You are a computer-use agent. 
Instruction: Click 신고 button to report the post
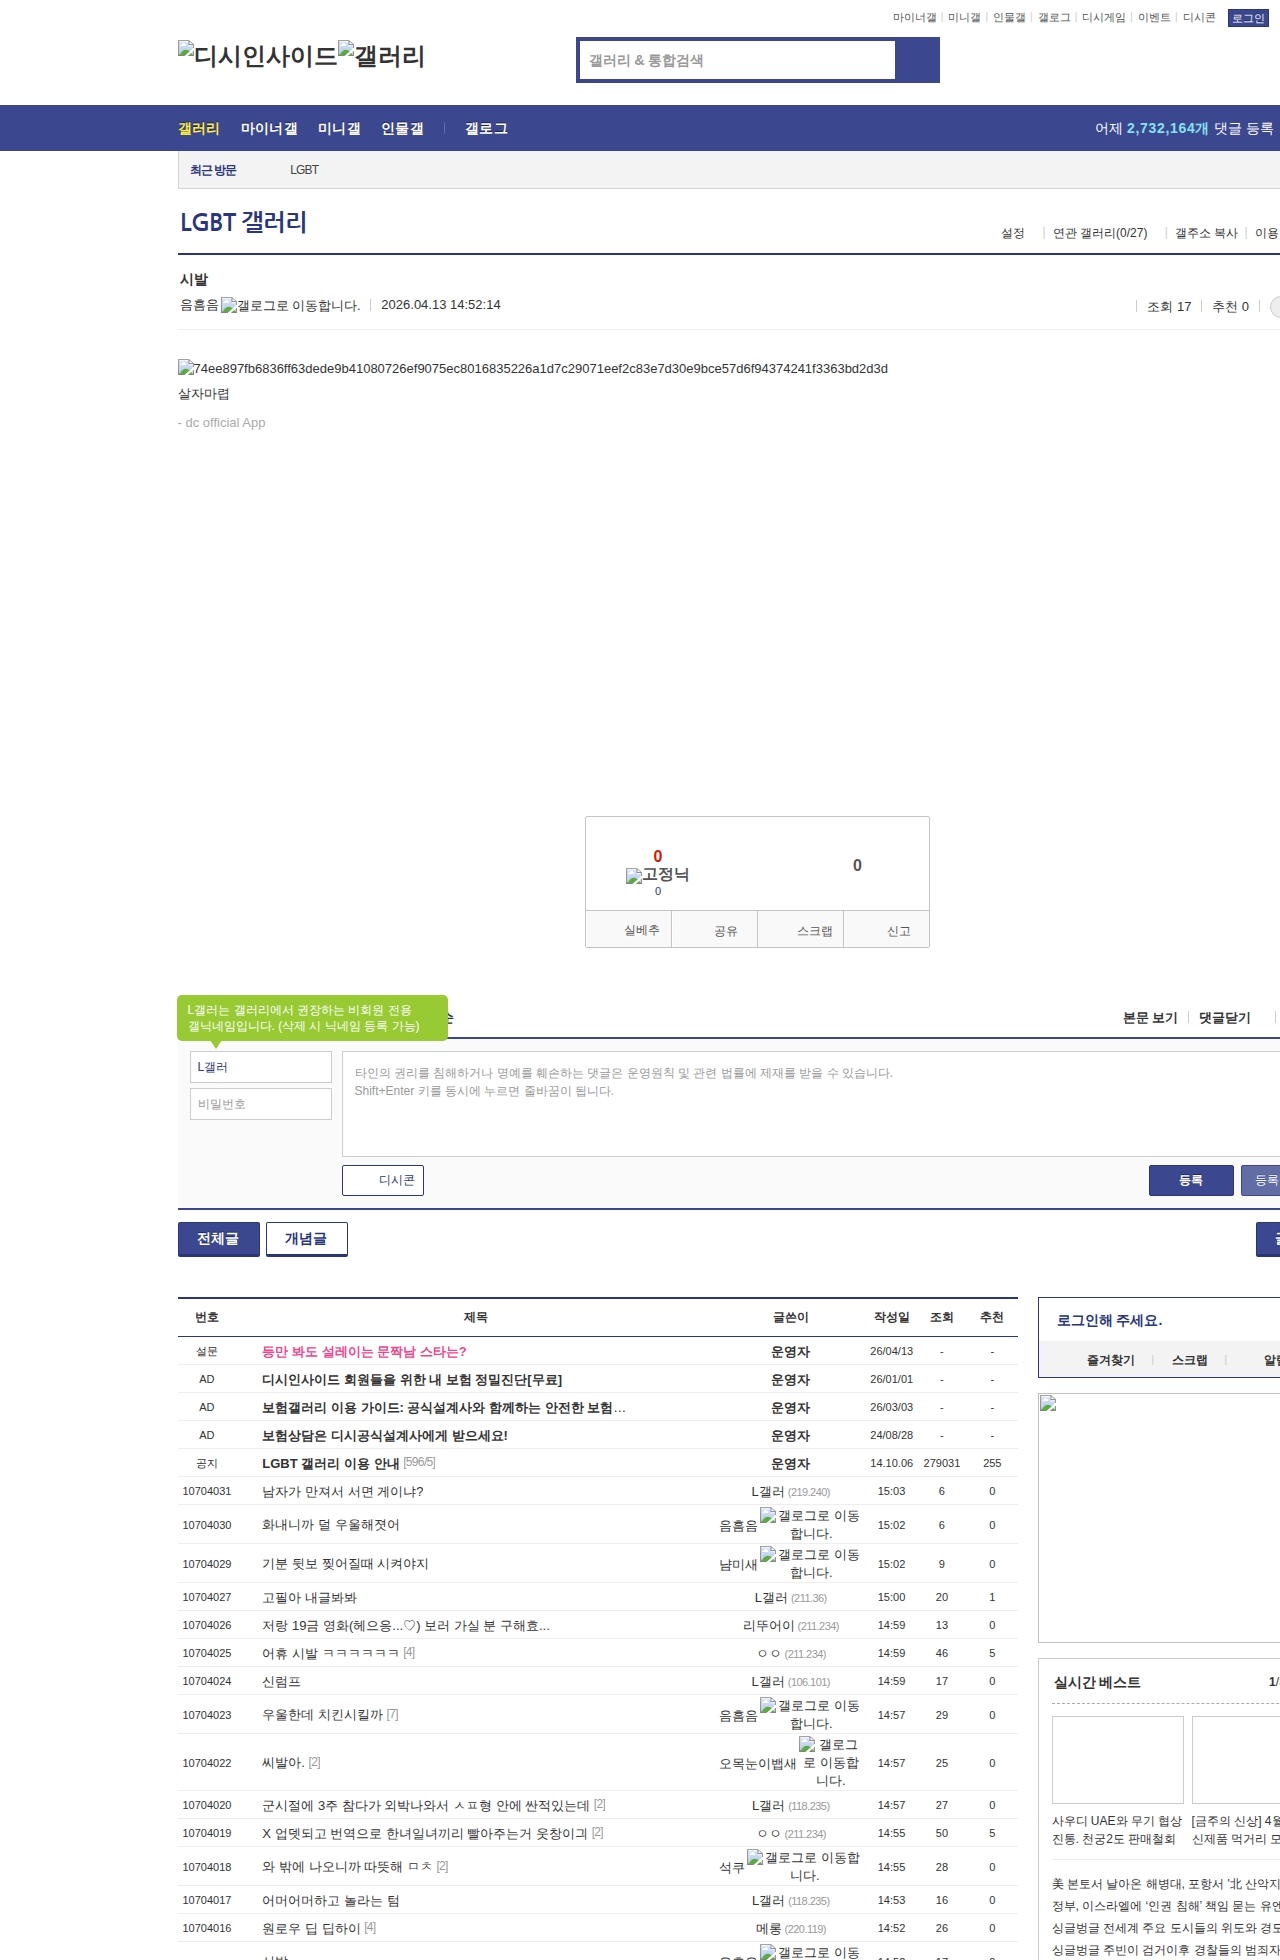click(x=887, y=930)
